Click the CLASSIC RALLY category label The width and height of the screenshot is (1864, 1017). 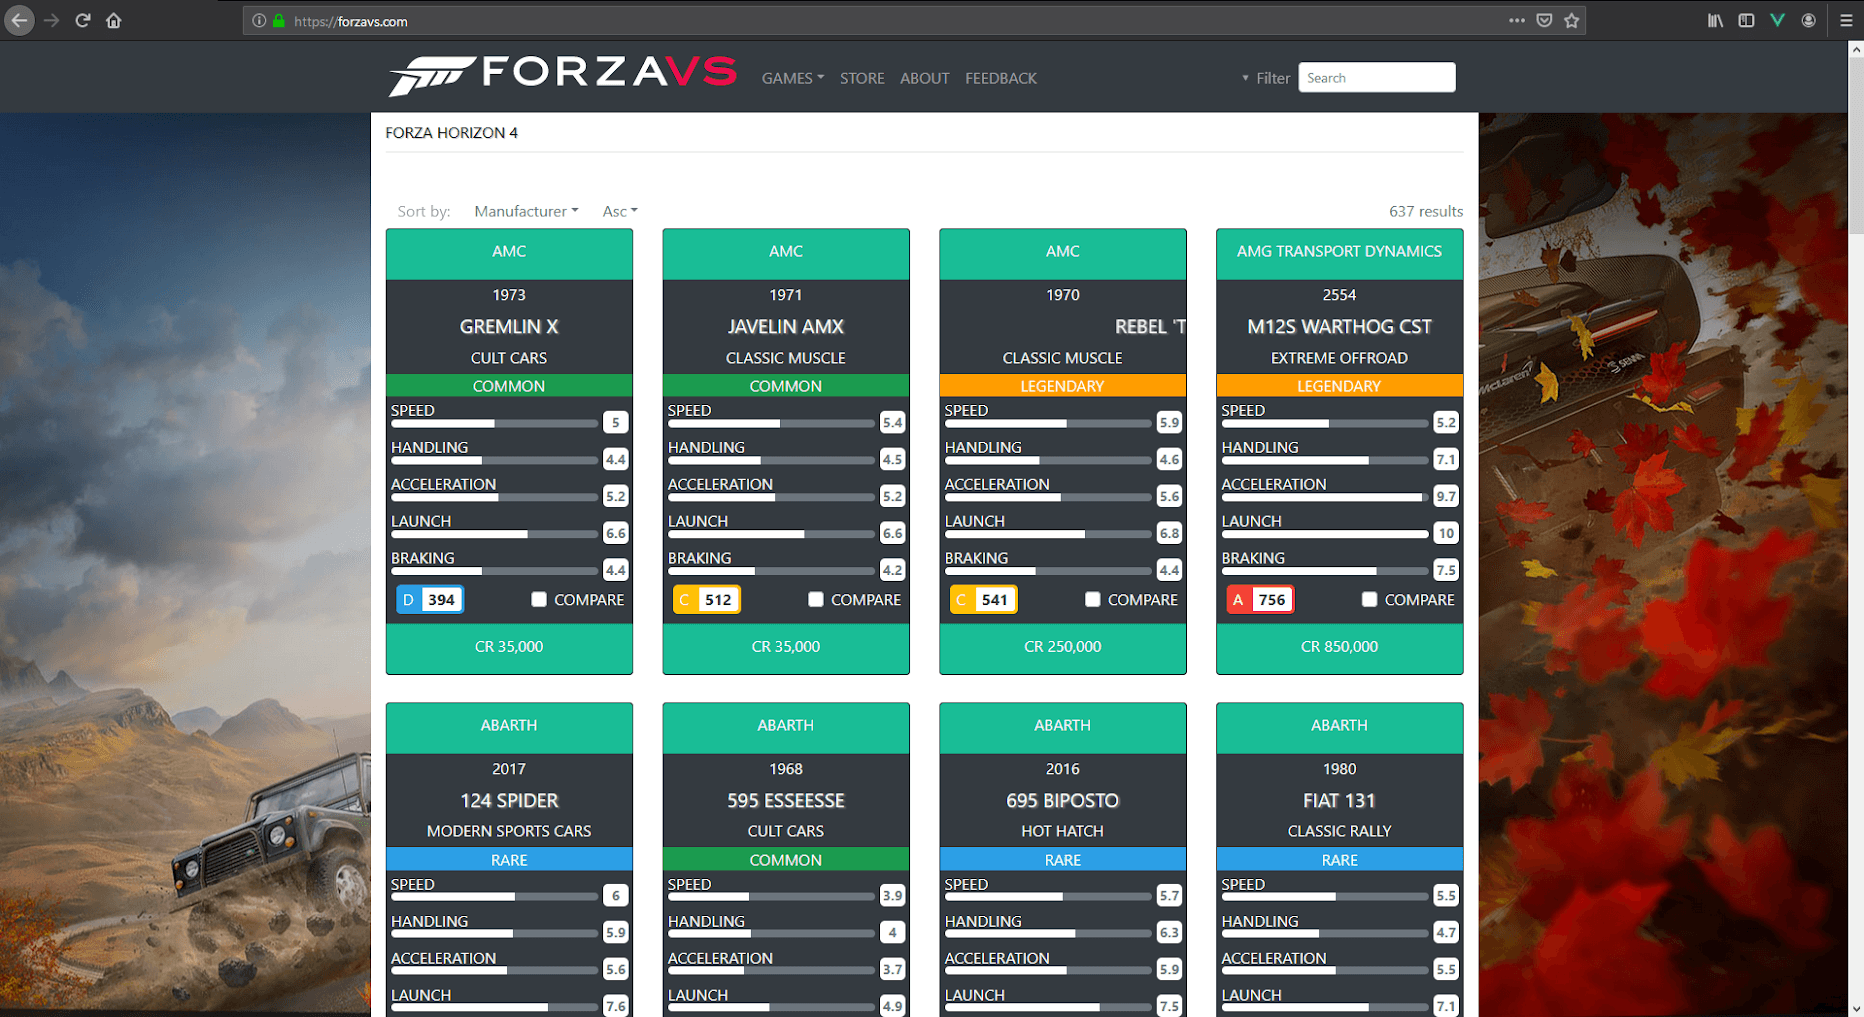[1340, 832]
